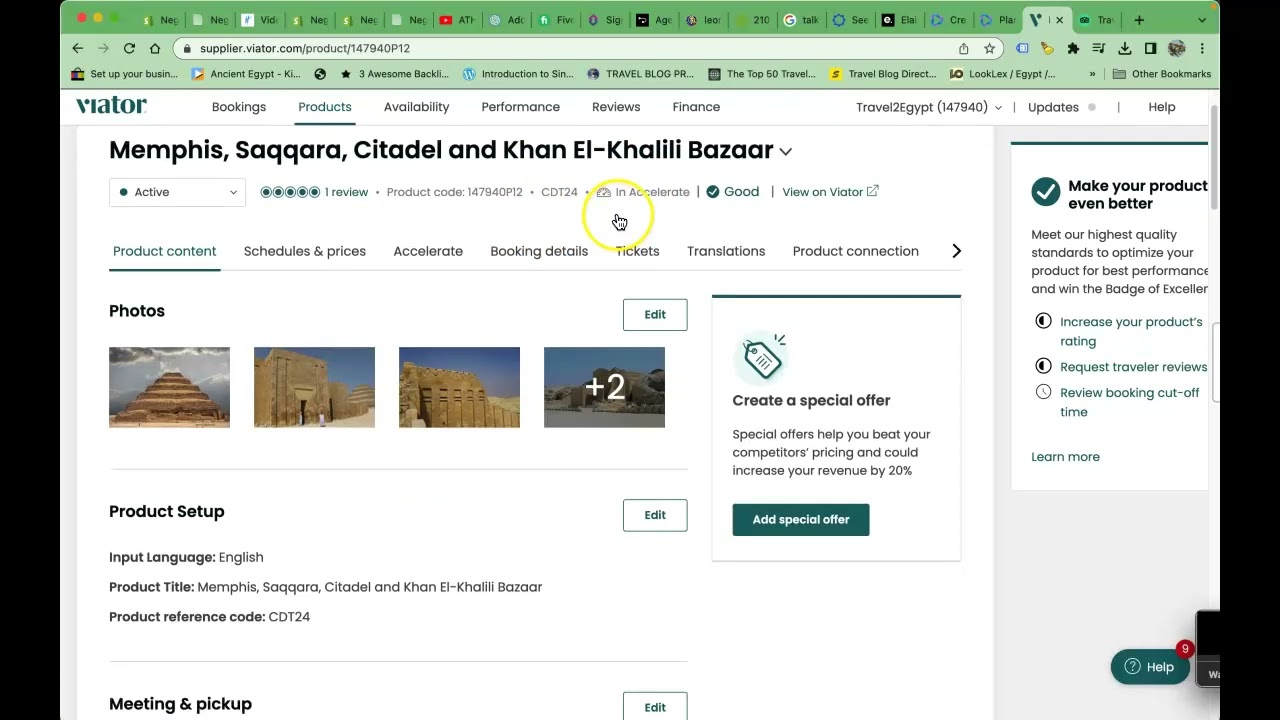Image resolution: width=1280 pixels, height=720 pixels.
Task: Open floating Help chat button
Action: click(1150, 667)
